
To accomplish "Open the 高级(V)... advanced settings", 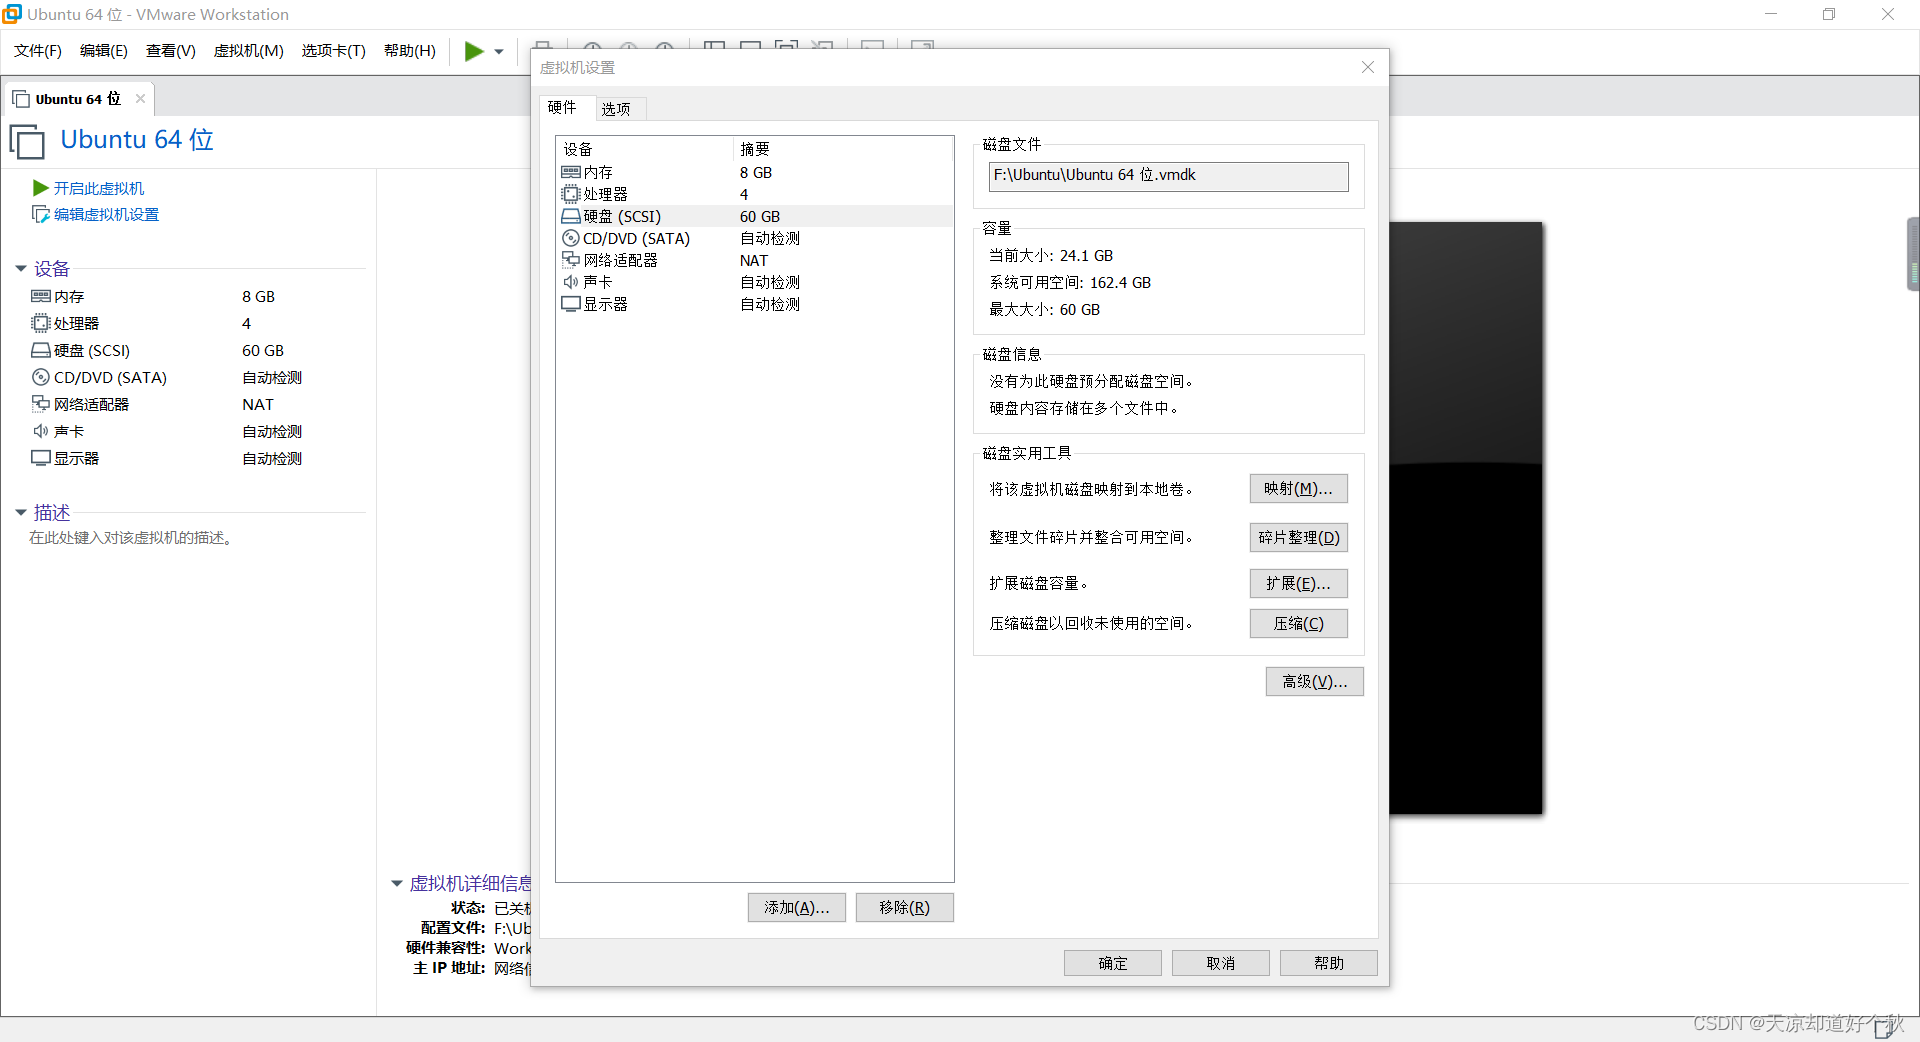I will pyautogui.click(x=1315, y=682).
